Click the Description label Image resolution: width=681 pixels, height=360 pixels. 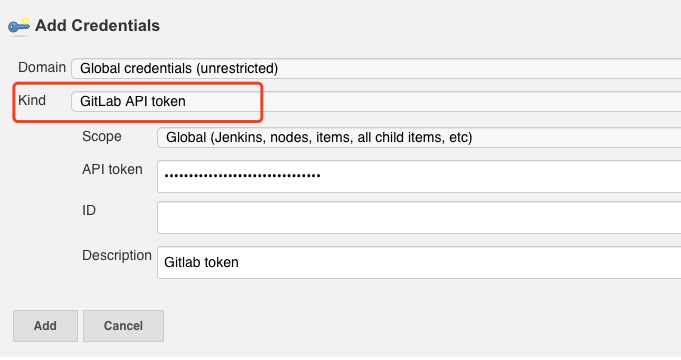coord(117,255)
